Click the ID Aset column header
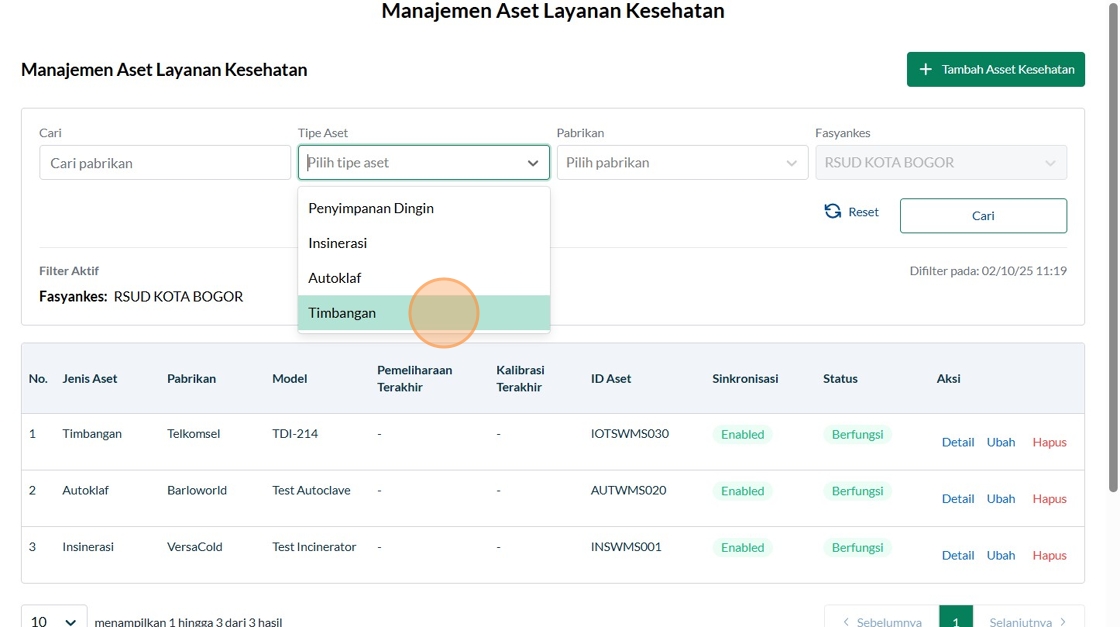Image resolution: width=1120 pixels, height=627 pixels. [x=611, y=378]
